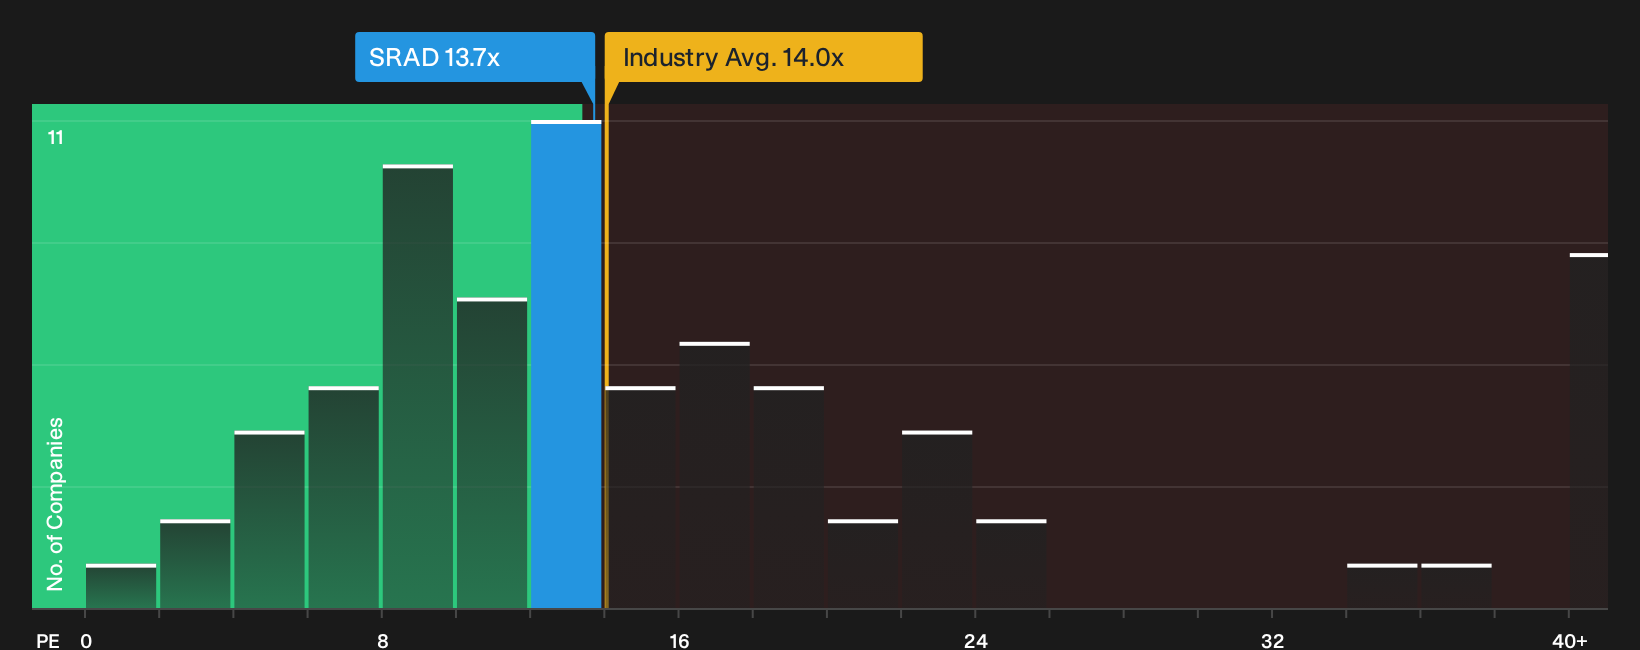This screenshot has height=650, width=1640.
Task: Select the dark bar for PE 24–26
Action: pyautogui.click(x=1011, y=564)
